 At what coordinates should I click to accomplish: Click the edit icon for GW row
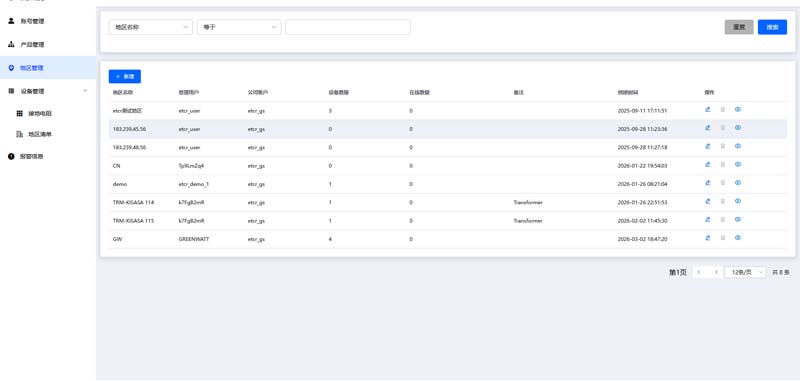coord(708,238)
